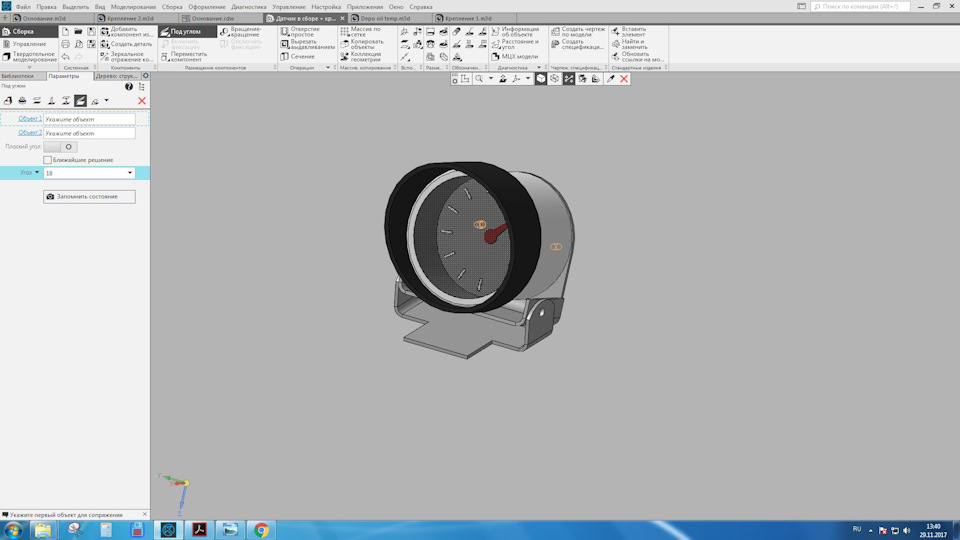960x540 pixels.
Task: Open a file with the folder icon
Action: (78, 31)
